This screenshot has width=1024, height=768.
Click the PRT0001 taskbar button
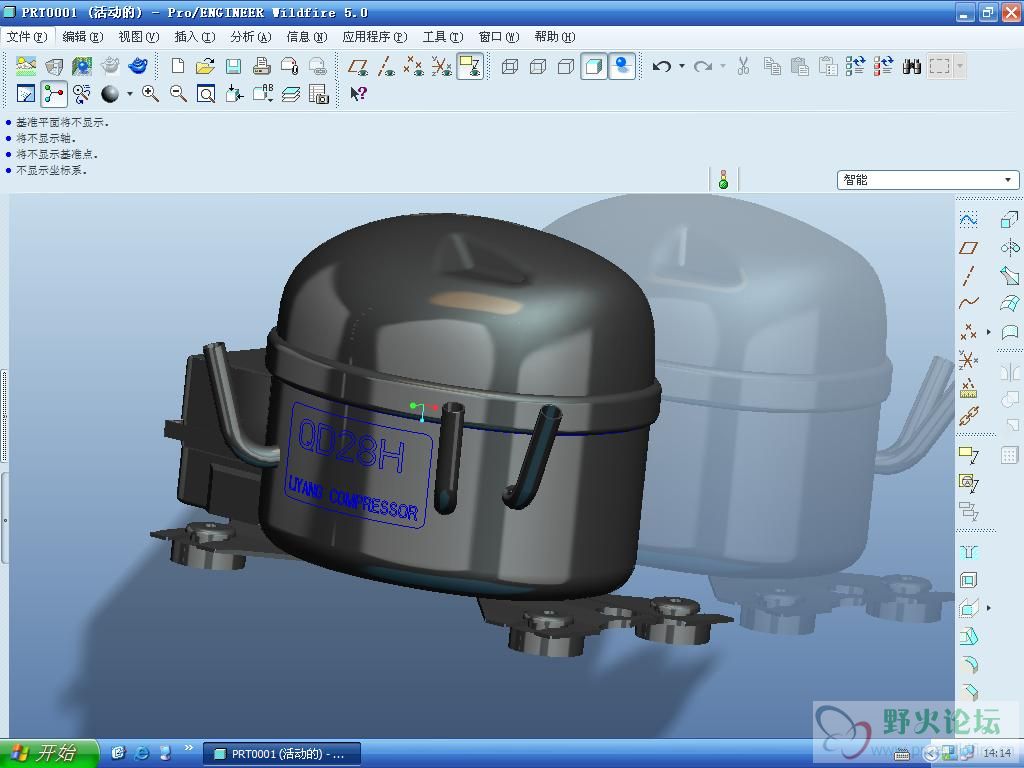(281, 754)
